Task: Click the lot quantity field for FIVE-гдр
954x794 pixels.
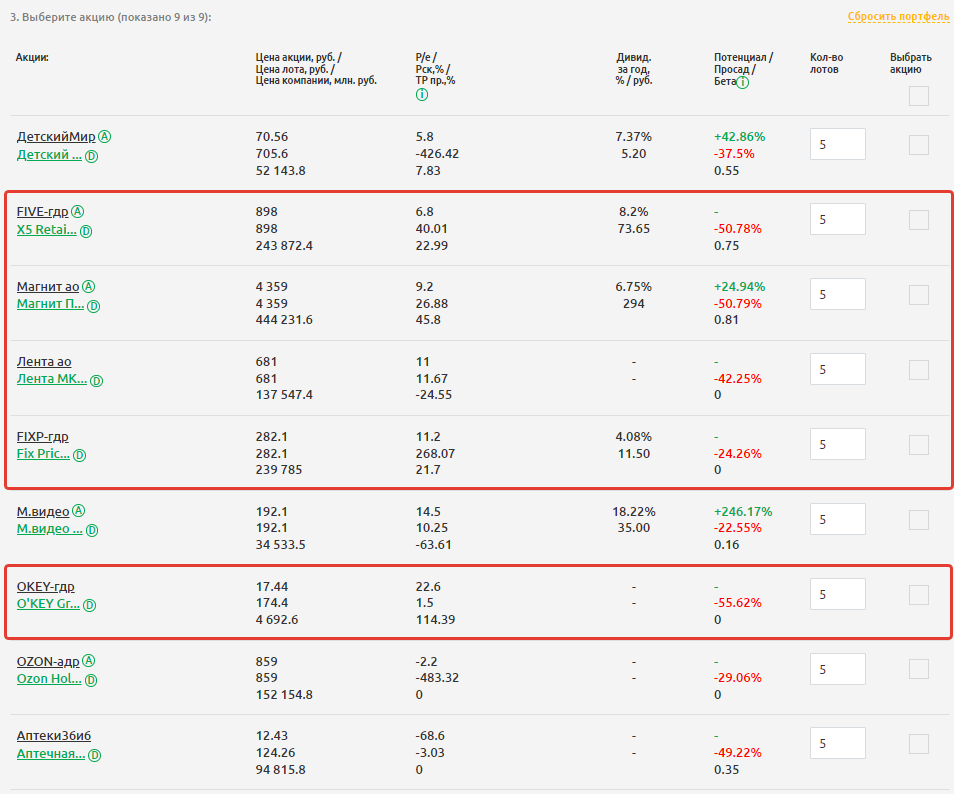Action: pyautogui.click(x=837, y=220)
